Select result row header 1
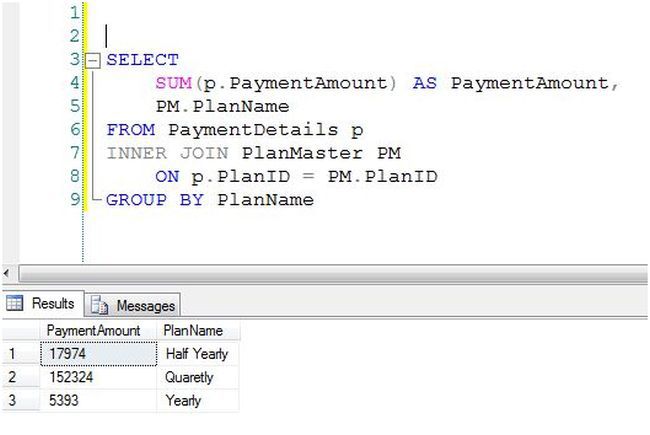650x435 pixels. 21,354
